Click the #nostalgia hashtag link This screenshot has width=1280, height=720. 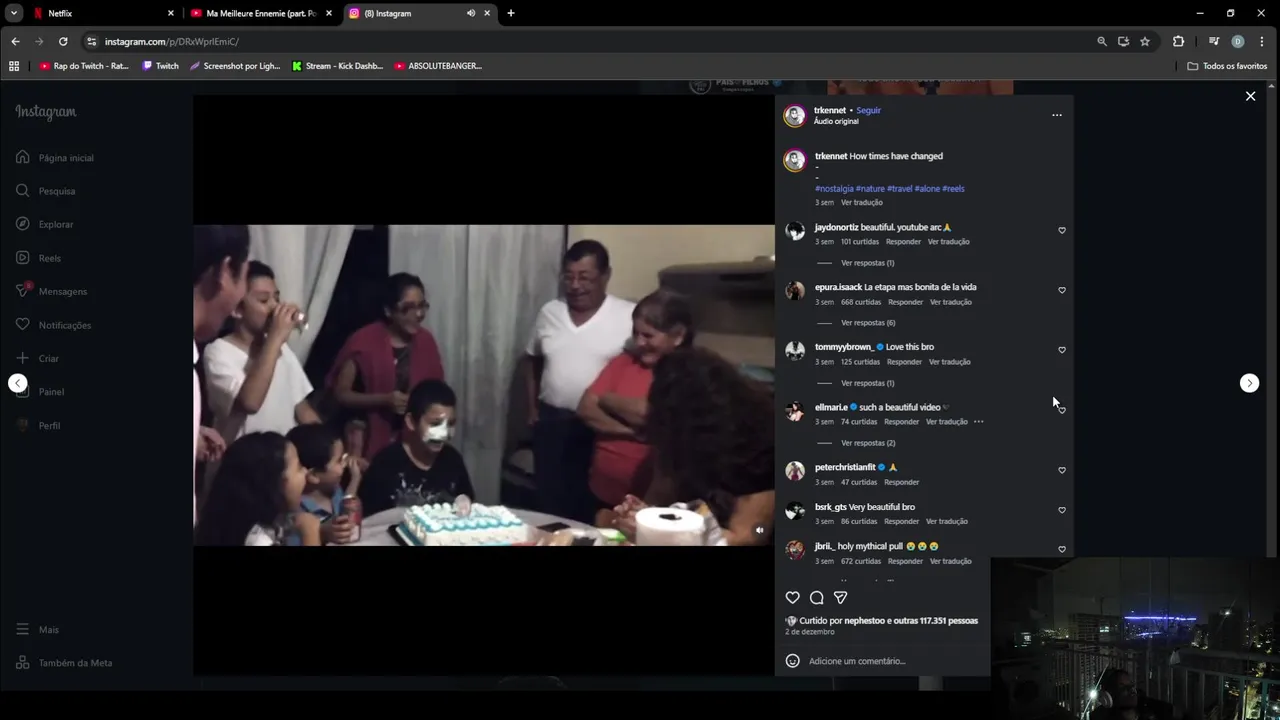pyautogui.click(x=834, y=188)
